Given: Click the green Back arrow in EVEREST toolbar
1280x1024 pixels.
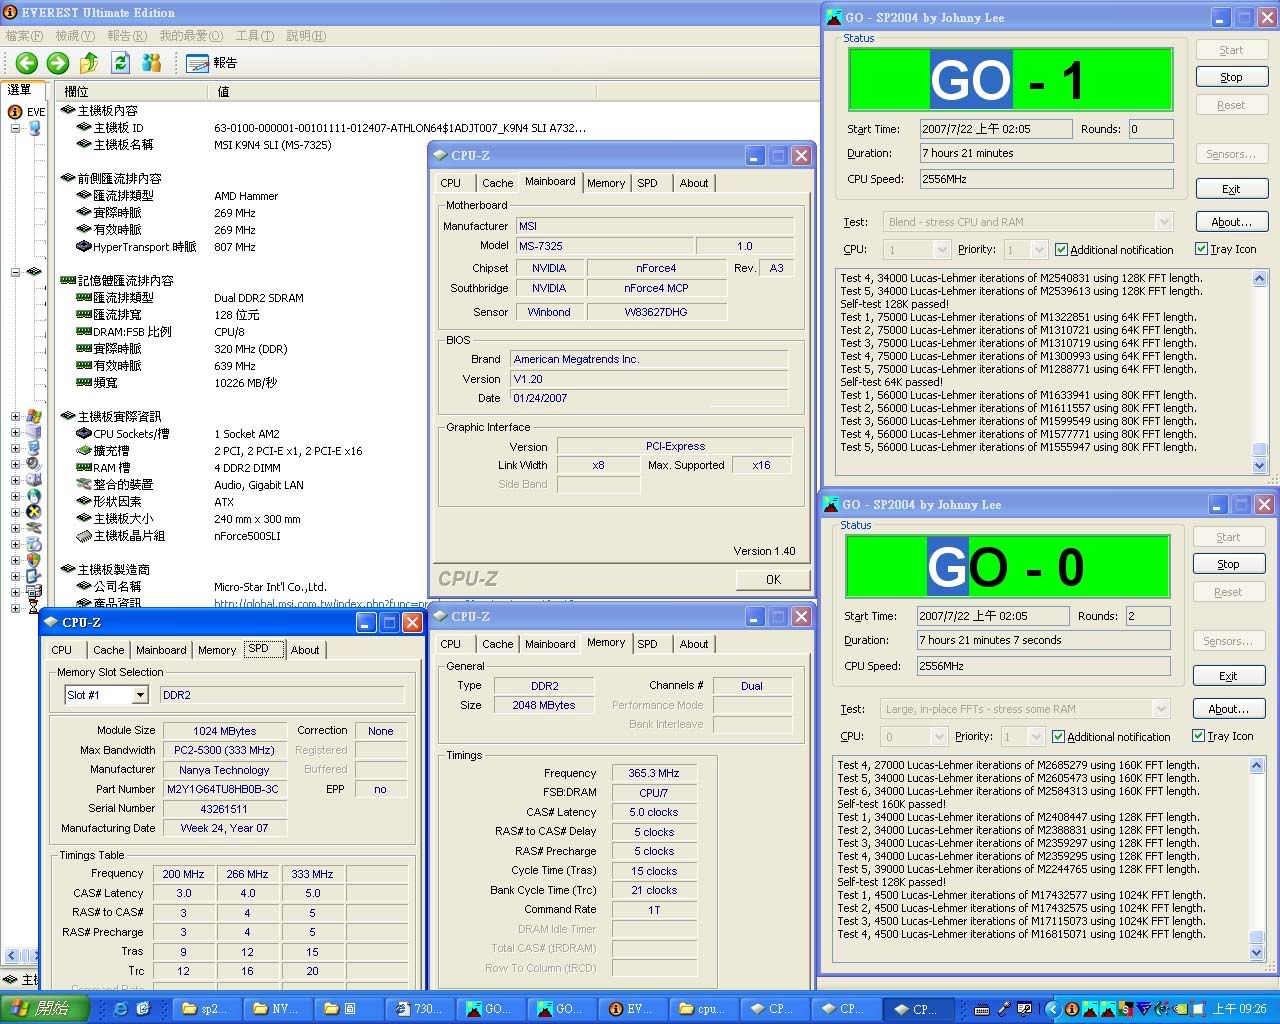Looking at the screenshot, I should (x=27, y=63).
